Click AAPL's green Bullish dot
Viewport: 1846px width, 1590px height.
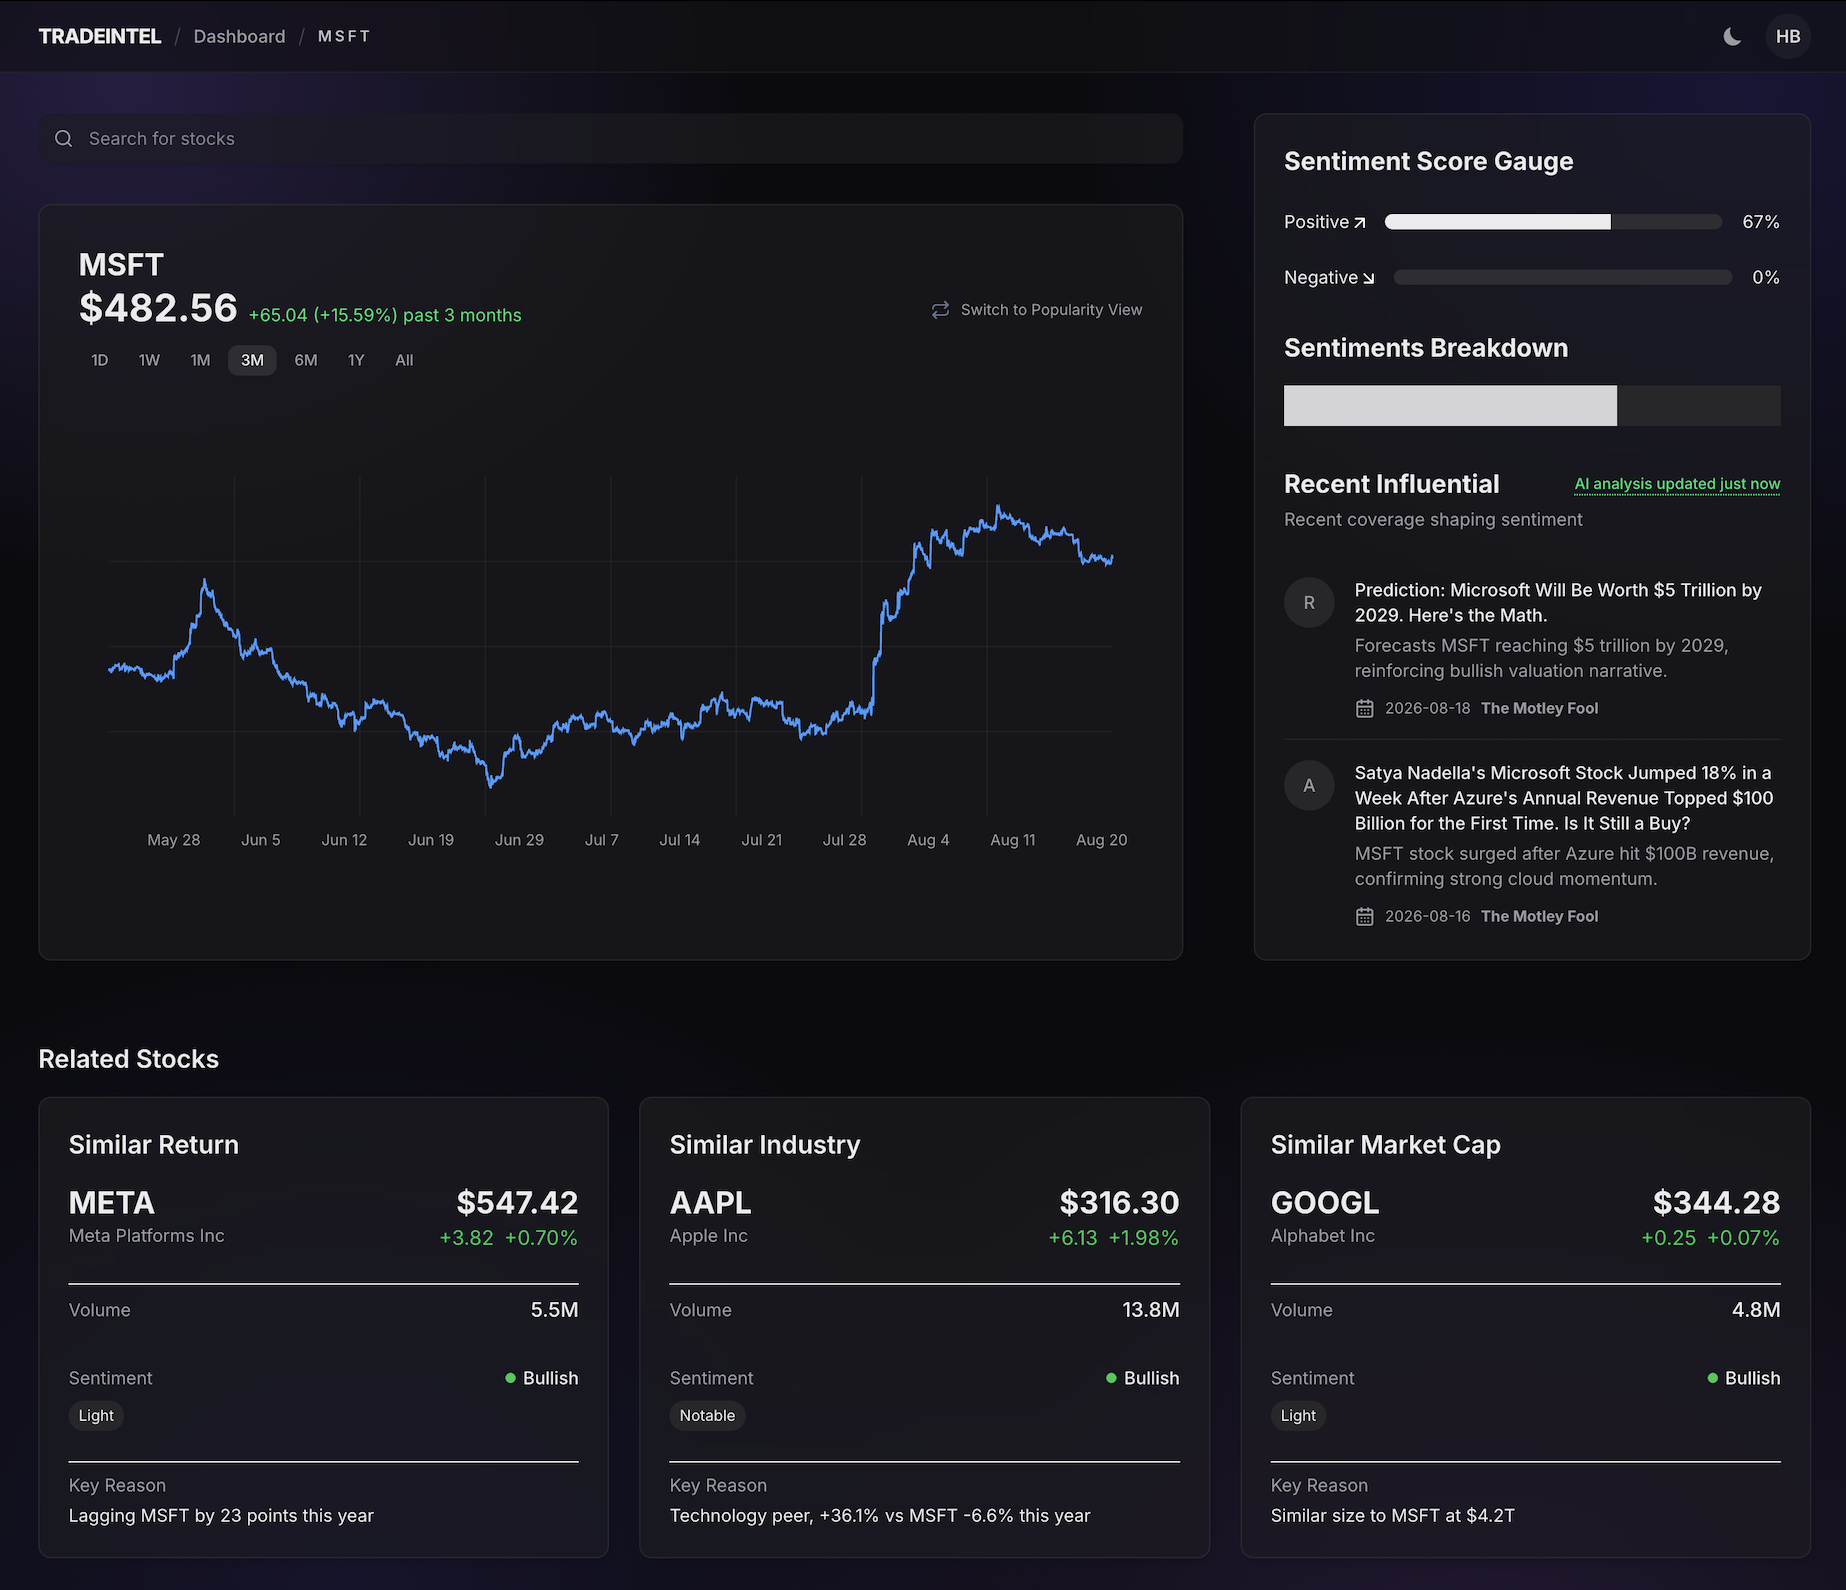pyautogui.click(x=1111, y=1378)
